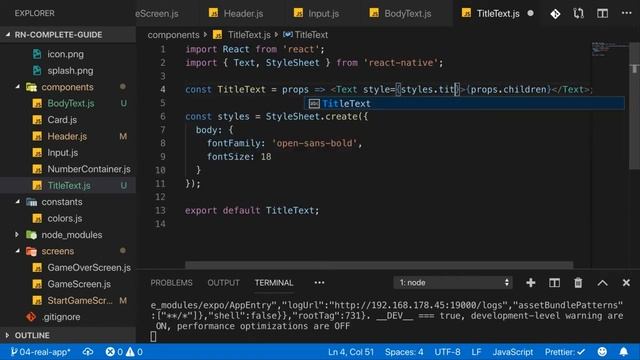Open errors and warnings counter in status bar

pos(124,352)
